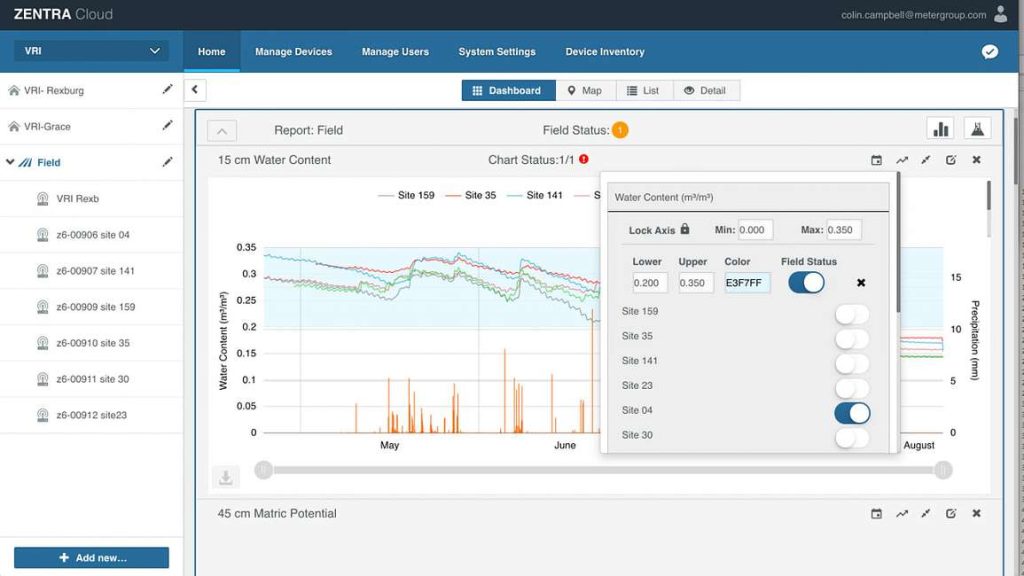Open the bar chart report icon
Screen dimensions: 1024x576
click(x=940, y=129)
